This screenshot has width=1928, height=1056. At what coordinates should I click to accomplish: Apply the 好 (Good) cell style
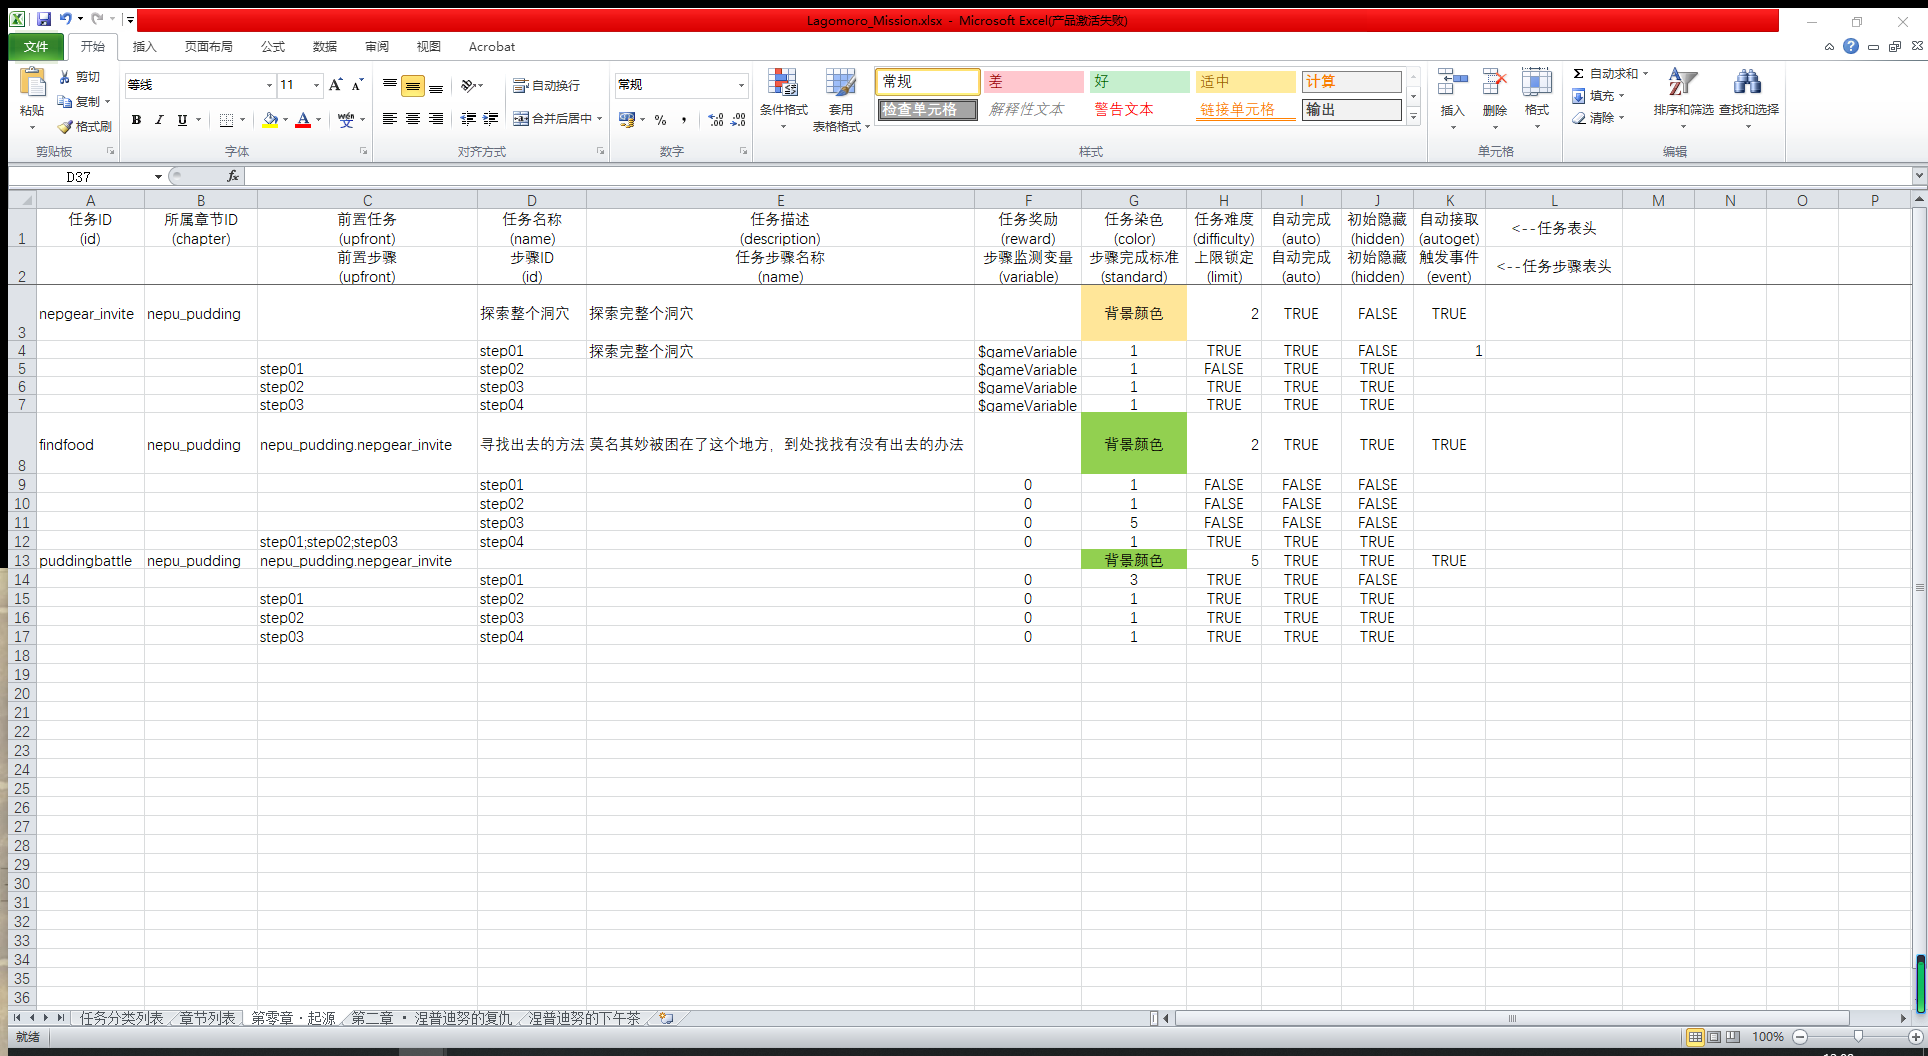click(x=1139, y=82)
